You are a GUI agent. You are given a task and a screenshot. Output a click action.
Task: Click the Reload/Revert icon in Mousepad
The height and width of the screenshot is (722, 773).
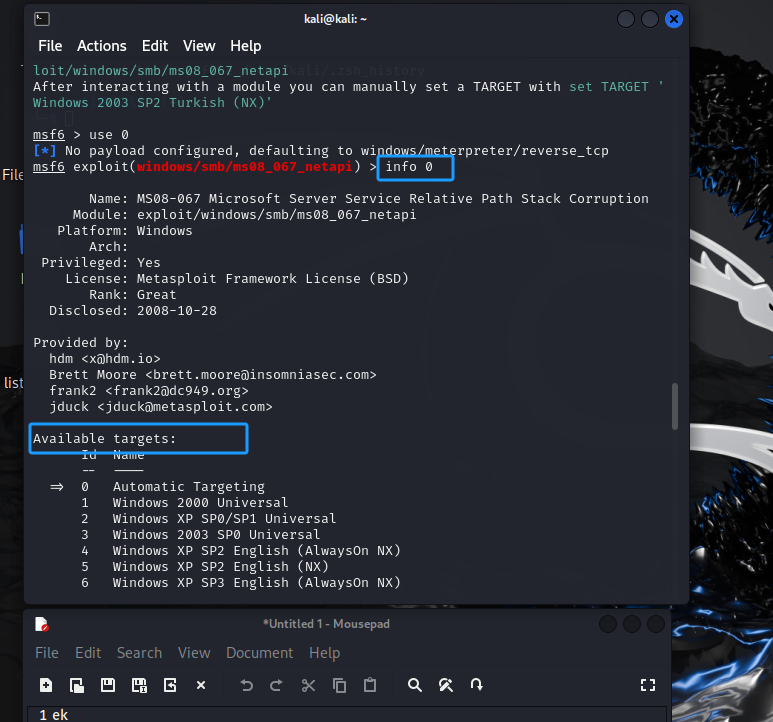click(170, 685)
